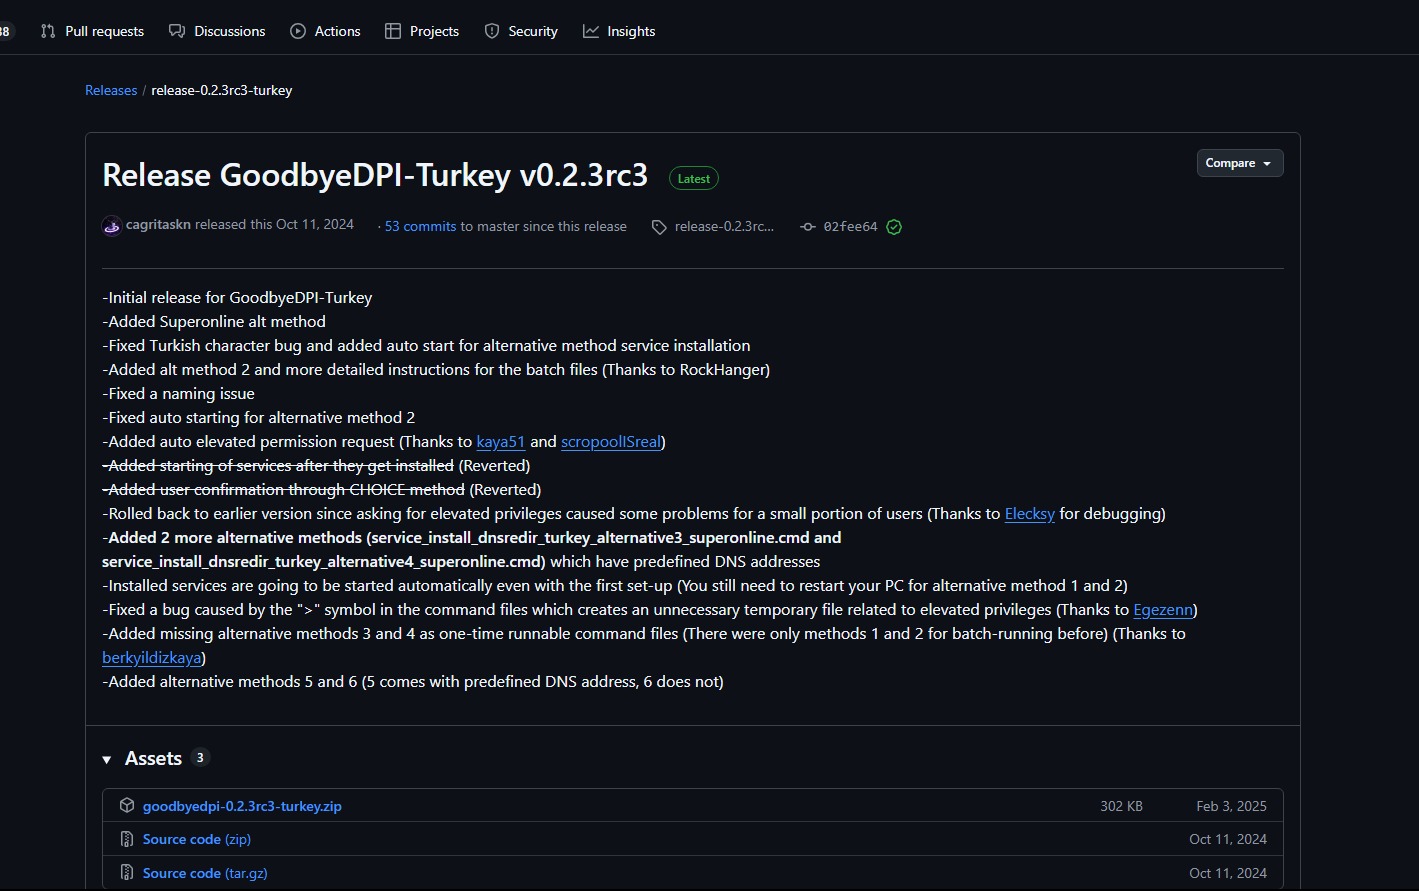Click the tag icon beside release-0.2.3rc
Viewport: 1419px width, 891px height.
click(x=659, y=227)
